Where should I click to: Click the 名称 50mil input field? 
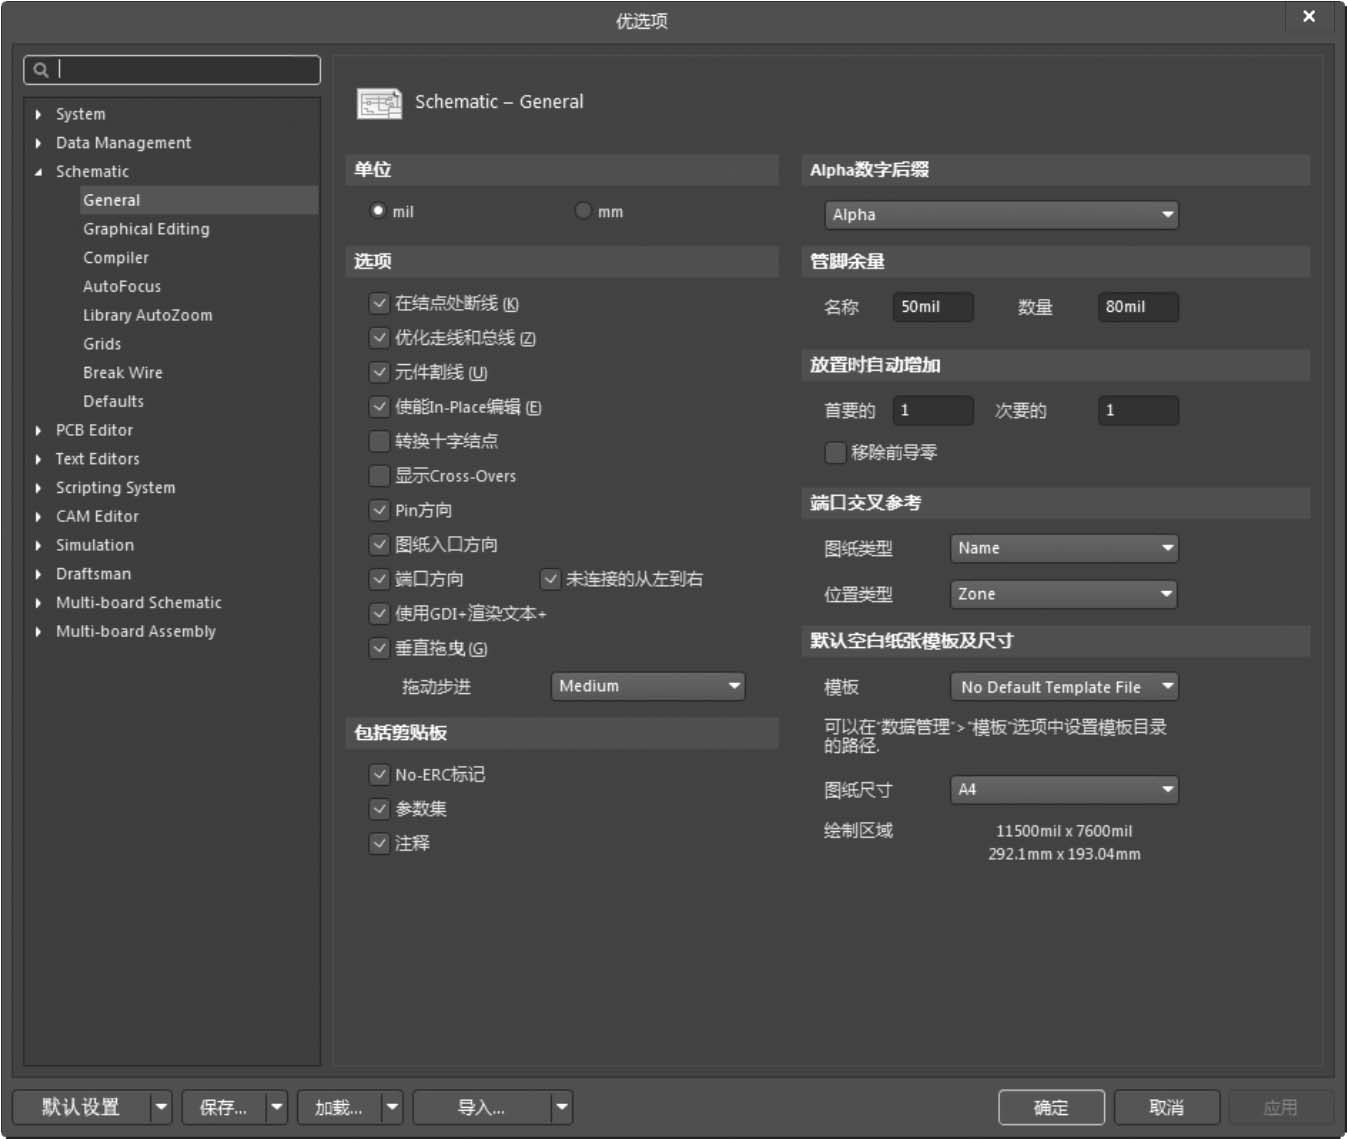(932, 307)
